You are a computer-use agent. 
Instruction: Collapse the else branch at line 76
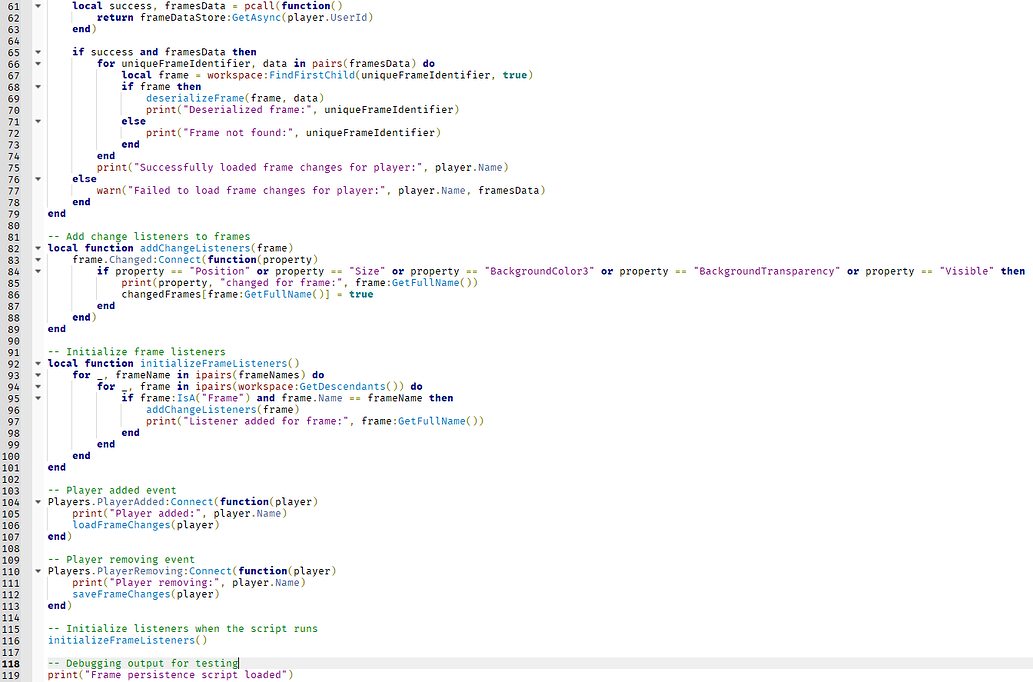click(36, 178)
